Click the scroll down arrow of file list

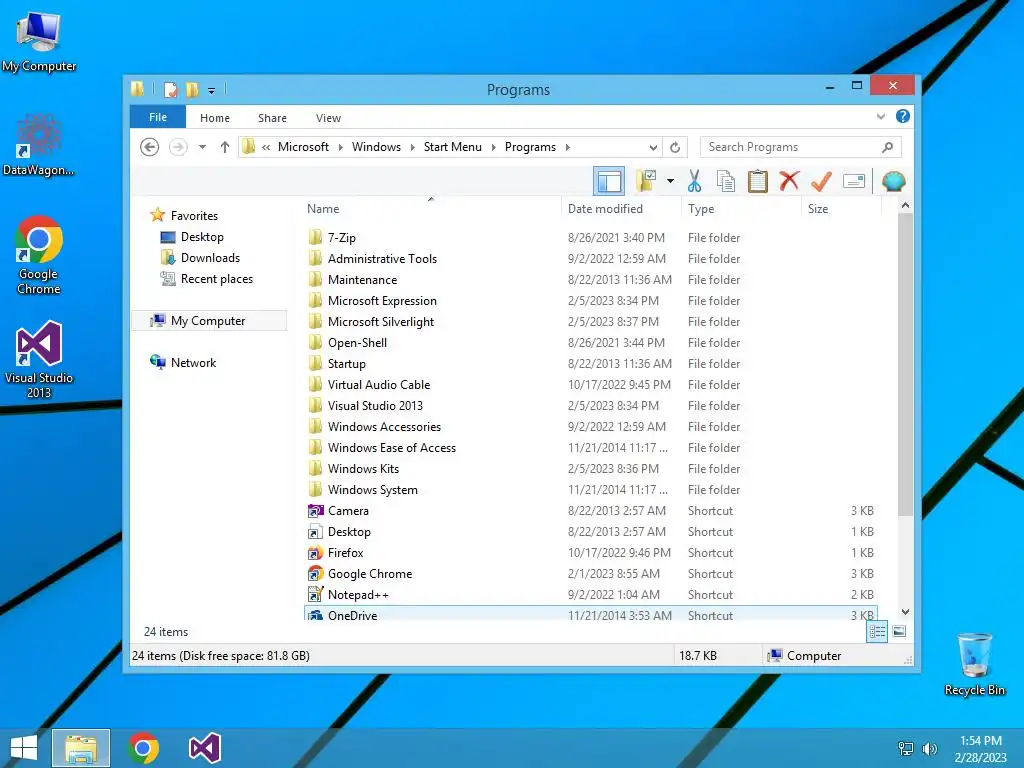pyautogui.click(x=905, y=612)
